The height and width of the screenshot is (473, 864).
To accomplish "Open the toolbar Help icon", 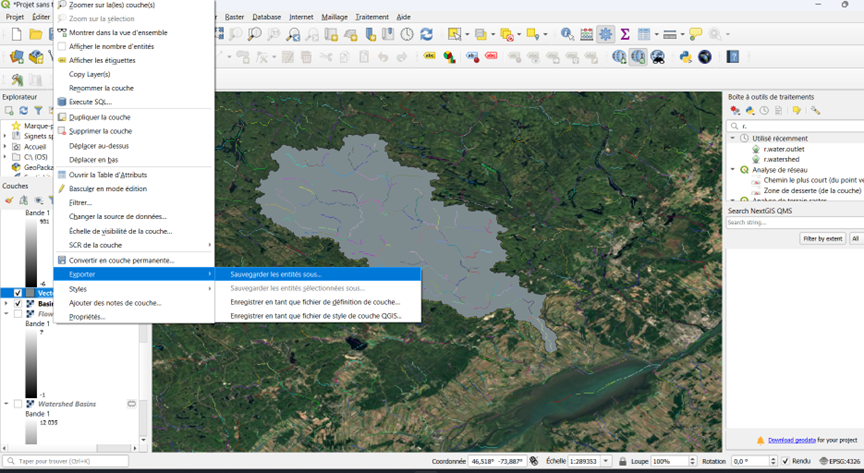I will 732,57.
